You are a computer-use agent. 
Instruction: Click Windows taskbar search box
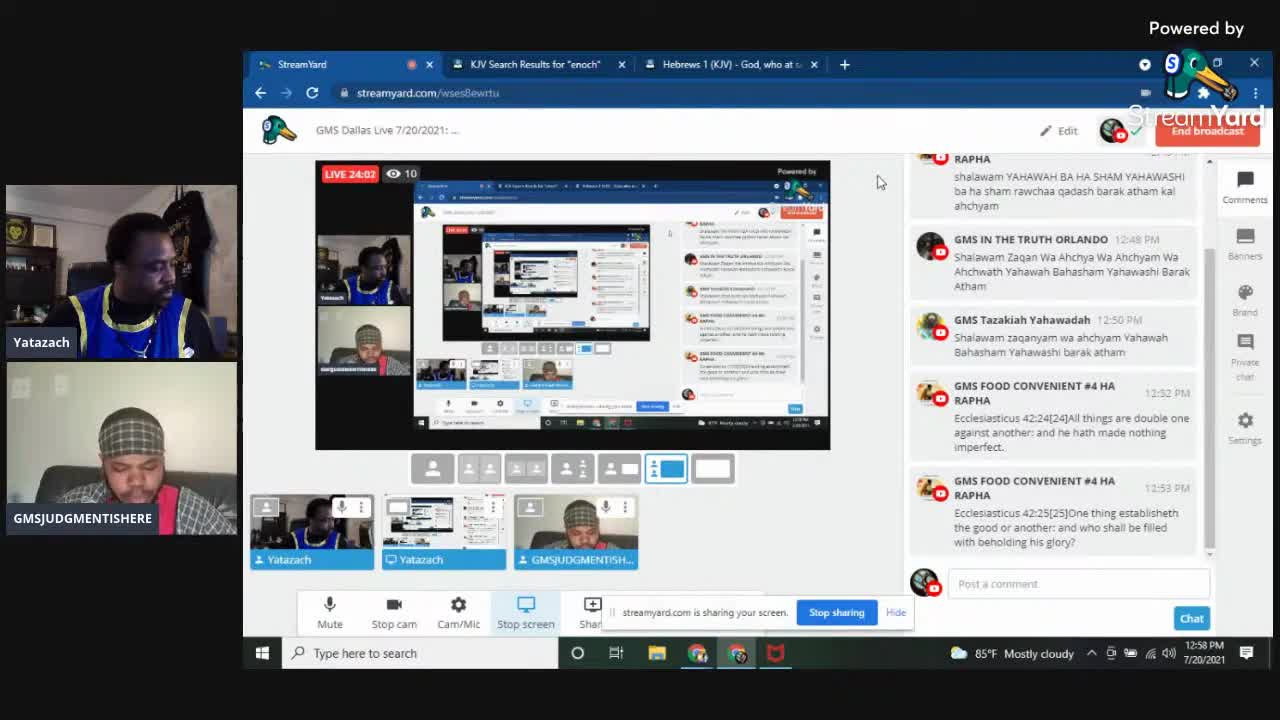pos(420,653)
